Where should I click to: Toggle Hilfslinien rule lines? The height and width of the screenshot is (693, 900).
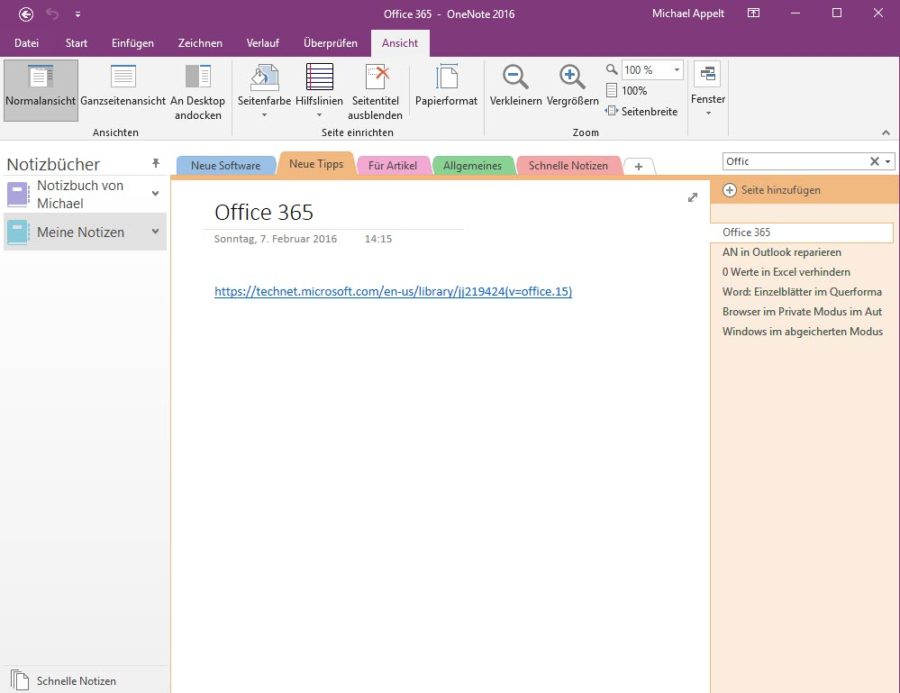(x=319, y=85)
